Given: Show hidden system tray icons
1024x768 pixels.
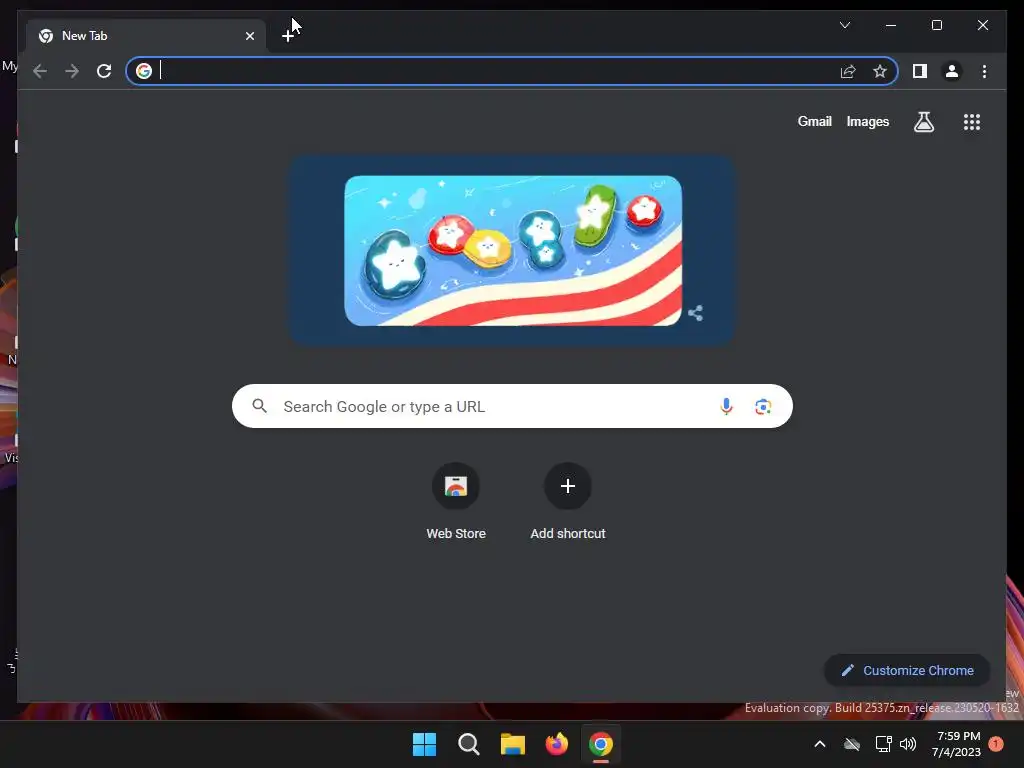Looking at the screenshot, I should click(x=820, y=744).
